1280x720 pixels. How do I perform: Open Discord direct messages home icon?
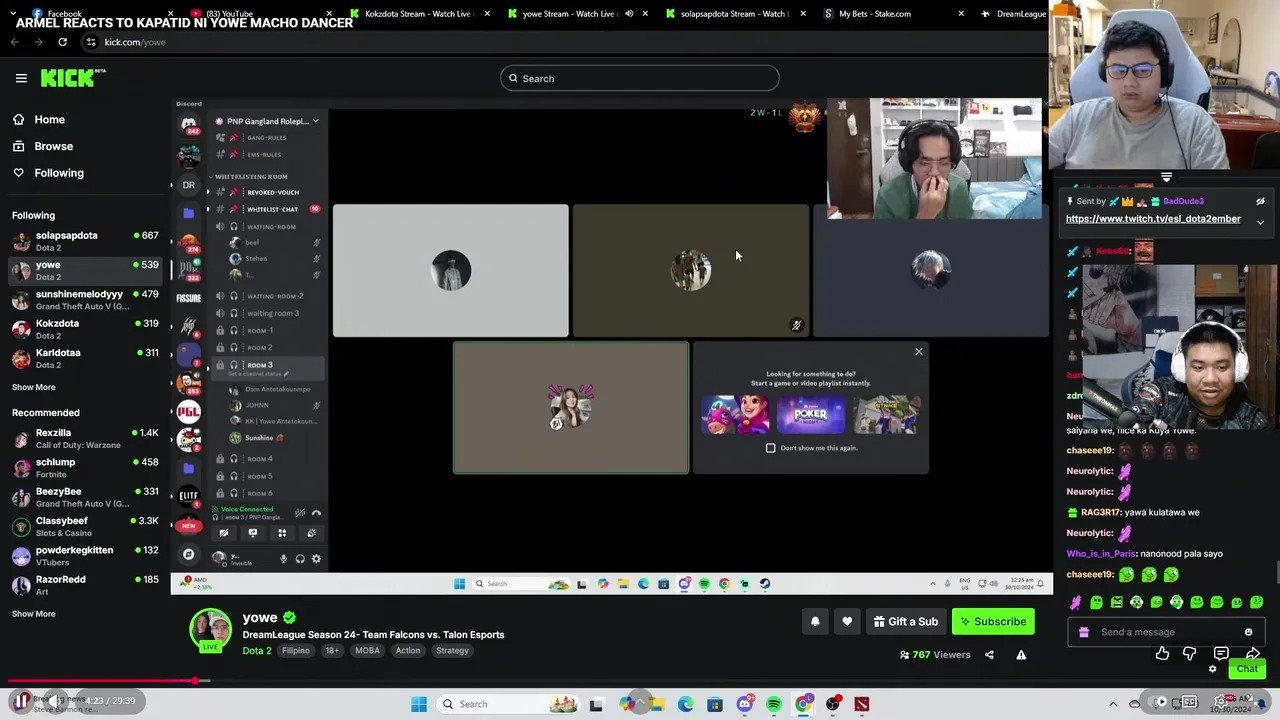[189, 124]
